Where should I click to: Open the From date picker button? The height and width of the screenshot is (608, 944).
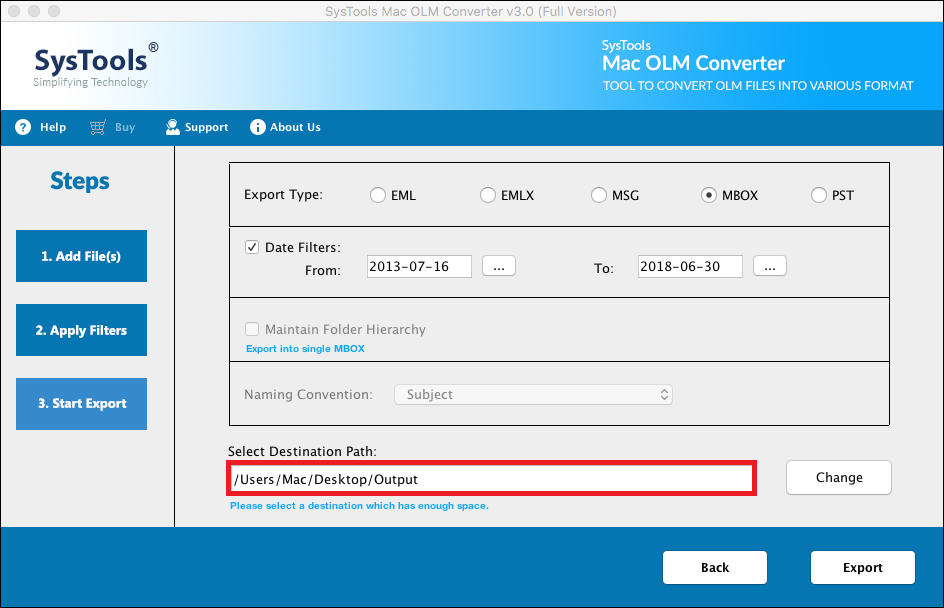coord(498,266)
